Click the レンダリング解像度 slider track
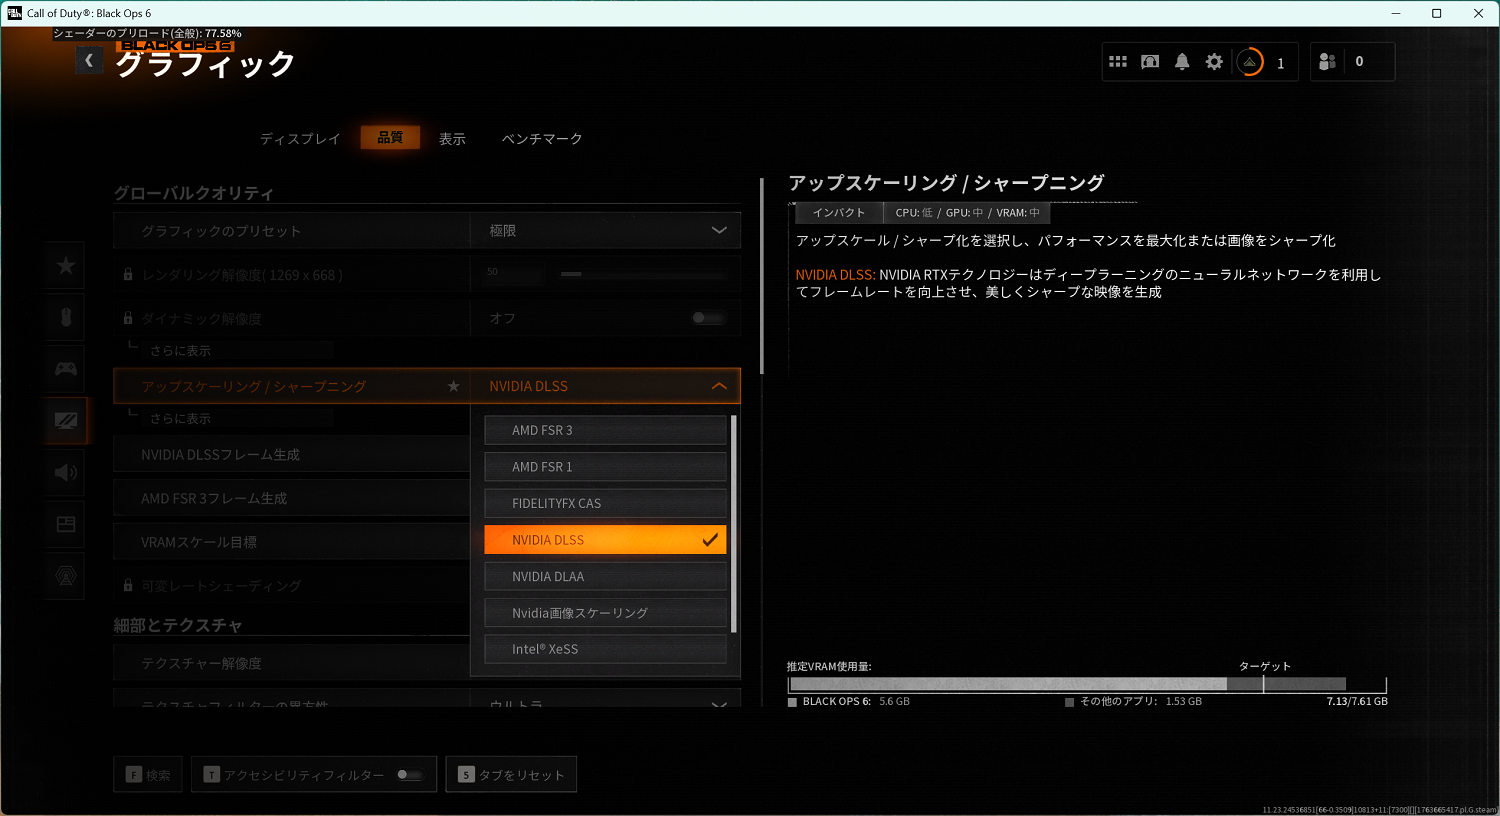 tap(642, 274)
